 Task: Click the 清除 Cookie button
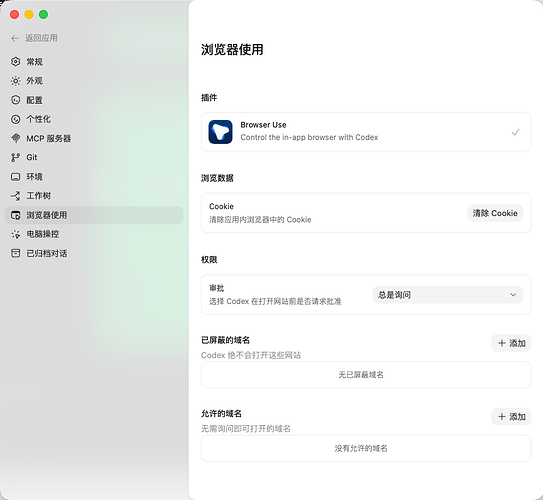click(x=495, y=213)
